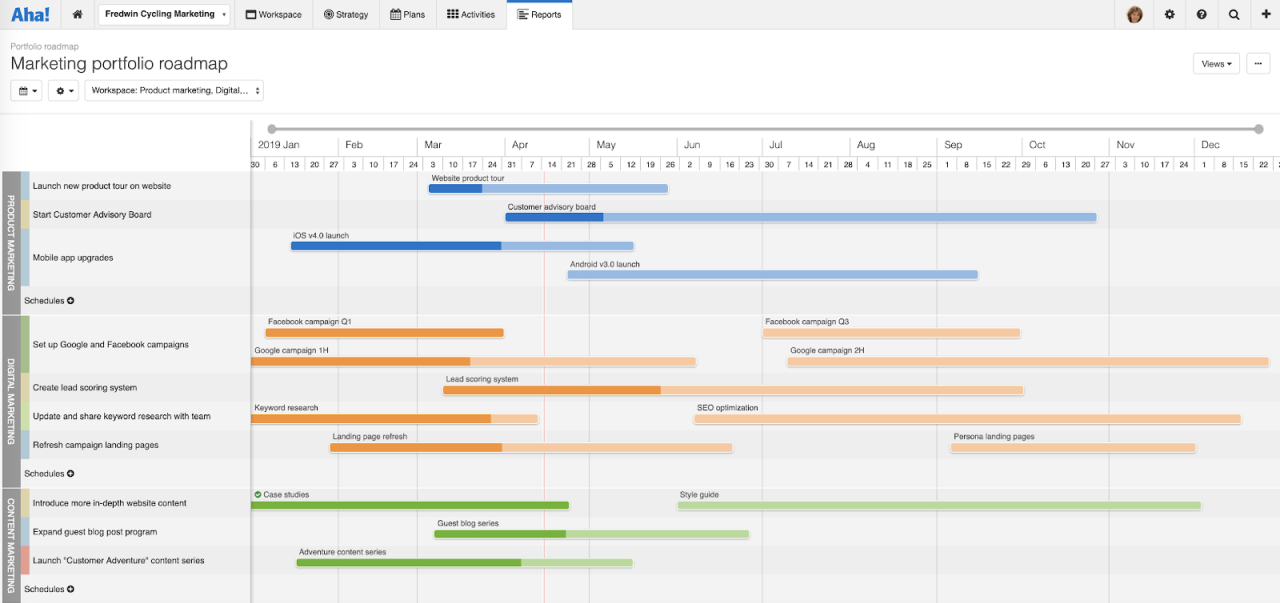This screenshot has height=603, width=1280.
Task: Open the Views dropdown
Action: (1215, 63)
